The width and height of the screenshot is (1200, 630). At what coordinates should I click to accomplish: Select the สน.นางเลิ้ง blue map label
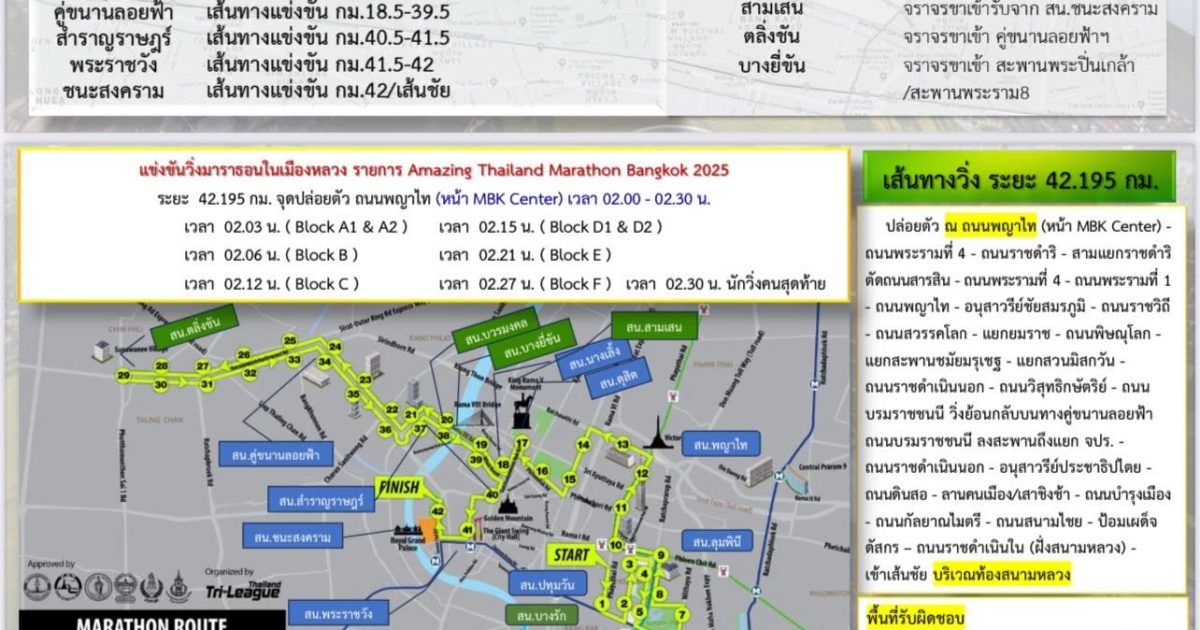tap(593, 361)
